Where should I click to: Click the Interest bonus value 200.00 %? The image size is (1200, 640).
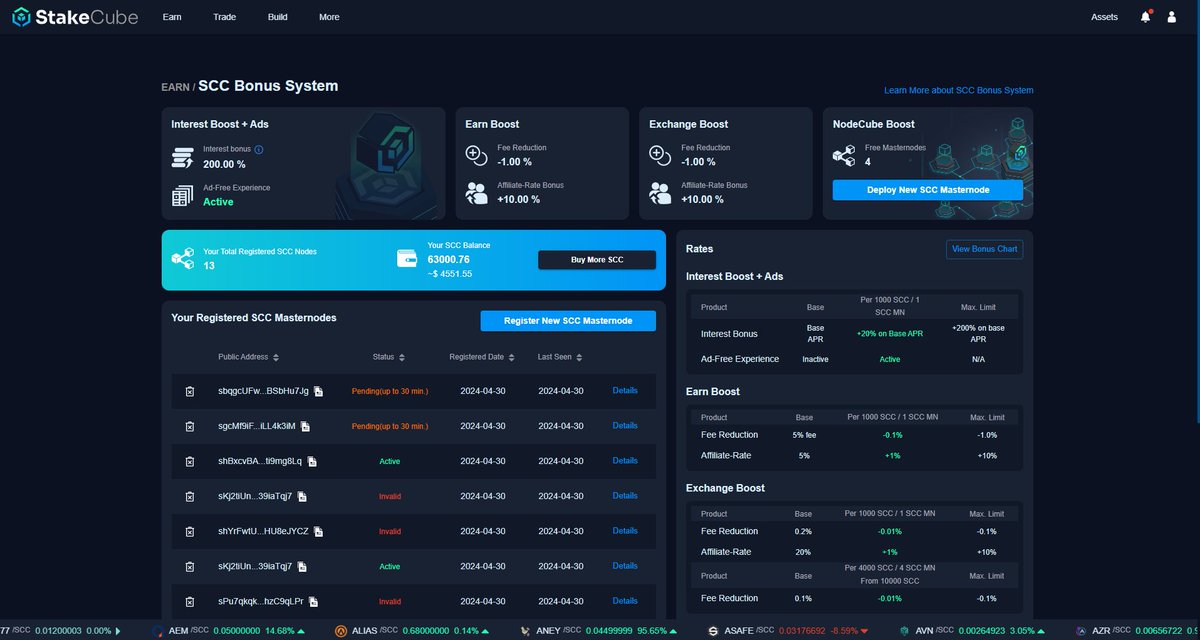tap(224, 164)
